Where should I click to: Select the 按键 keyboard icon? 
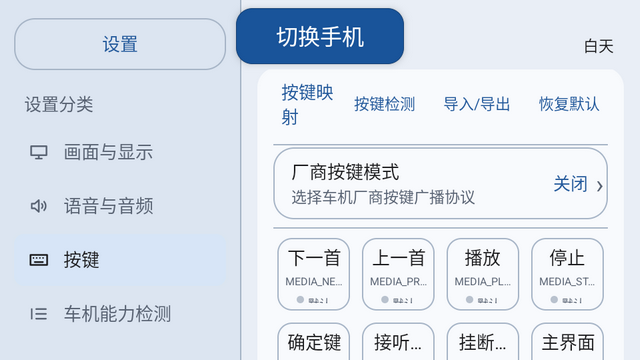39,260
